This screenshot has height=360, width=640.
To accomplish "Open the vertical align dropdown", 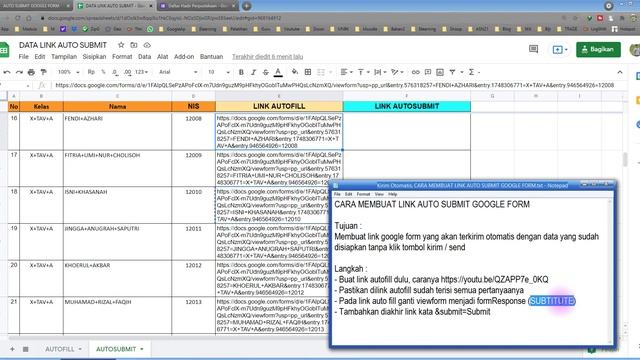I will tap(363, 72).
